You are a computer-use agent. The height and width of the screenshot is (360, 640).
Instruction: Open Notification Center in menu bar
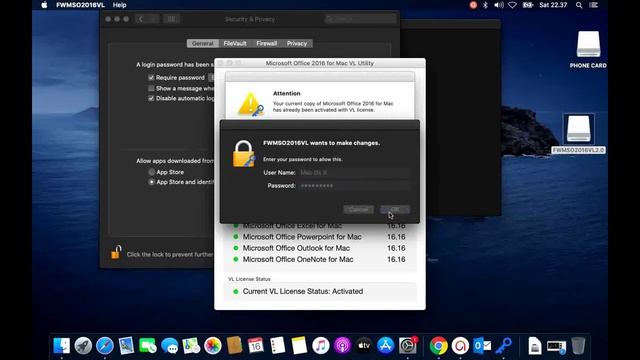tap(593, 5)
